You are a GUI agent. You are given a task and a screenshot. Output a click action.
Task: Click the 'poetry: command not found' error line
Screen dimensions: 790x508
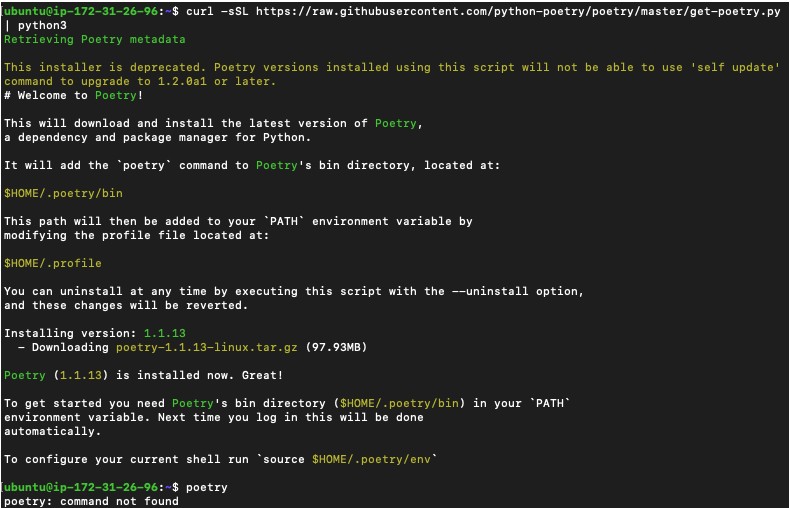[90, 501]
